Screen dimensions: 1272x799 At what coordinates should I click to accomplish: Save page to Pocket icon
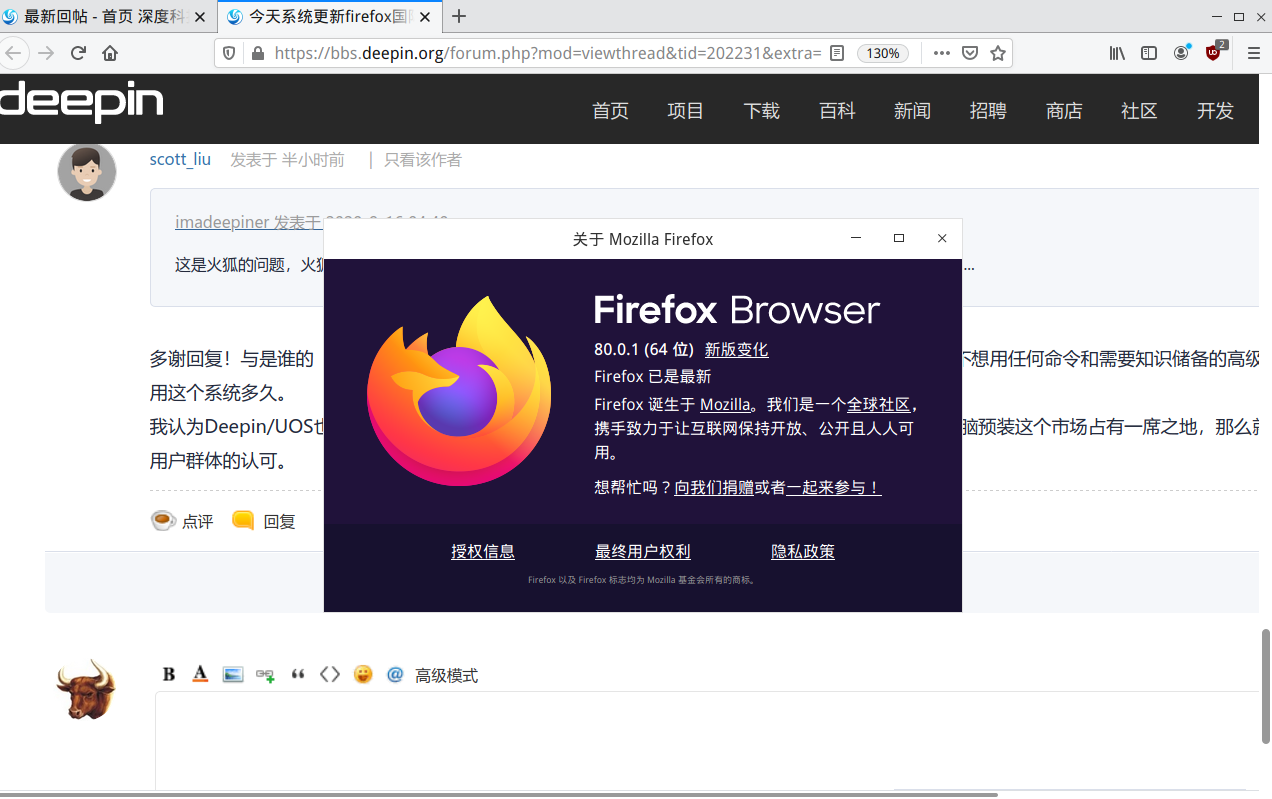(x=969, y=53)
